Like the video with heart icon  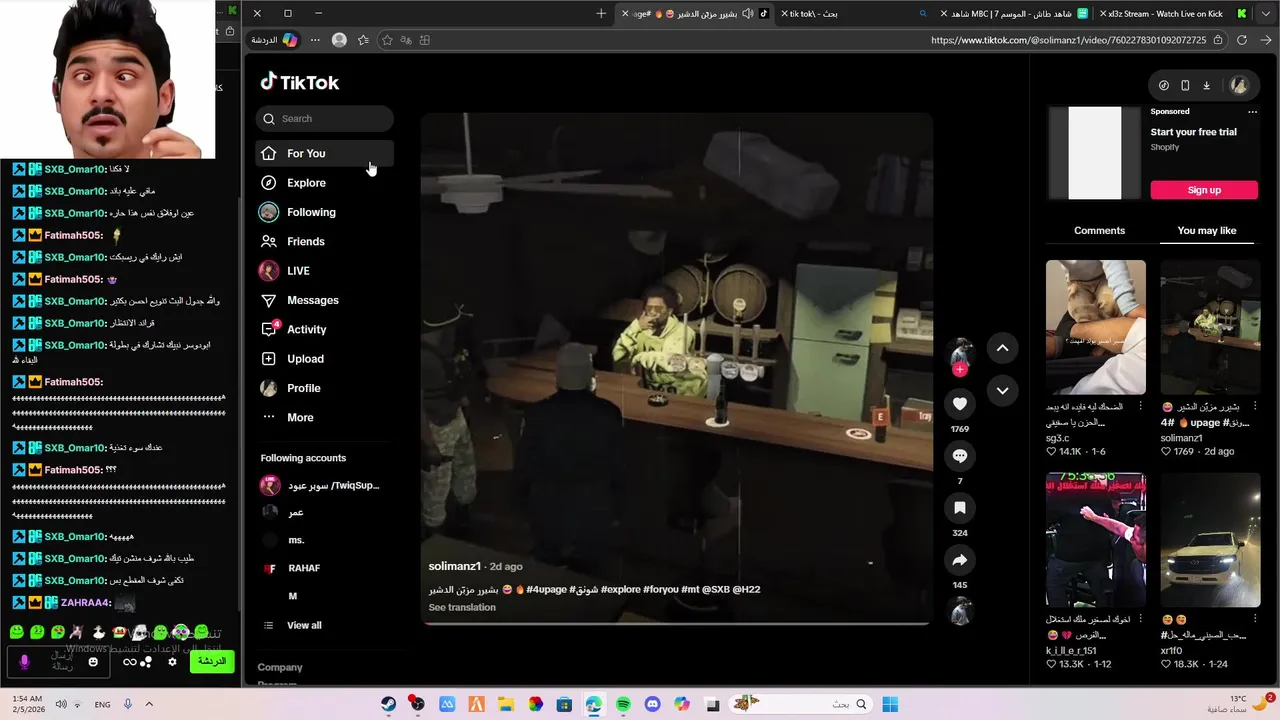[x=960, y=403]
